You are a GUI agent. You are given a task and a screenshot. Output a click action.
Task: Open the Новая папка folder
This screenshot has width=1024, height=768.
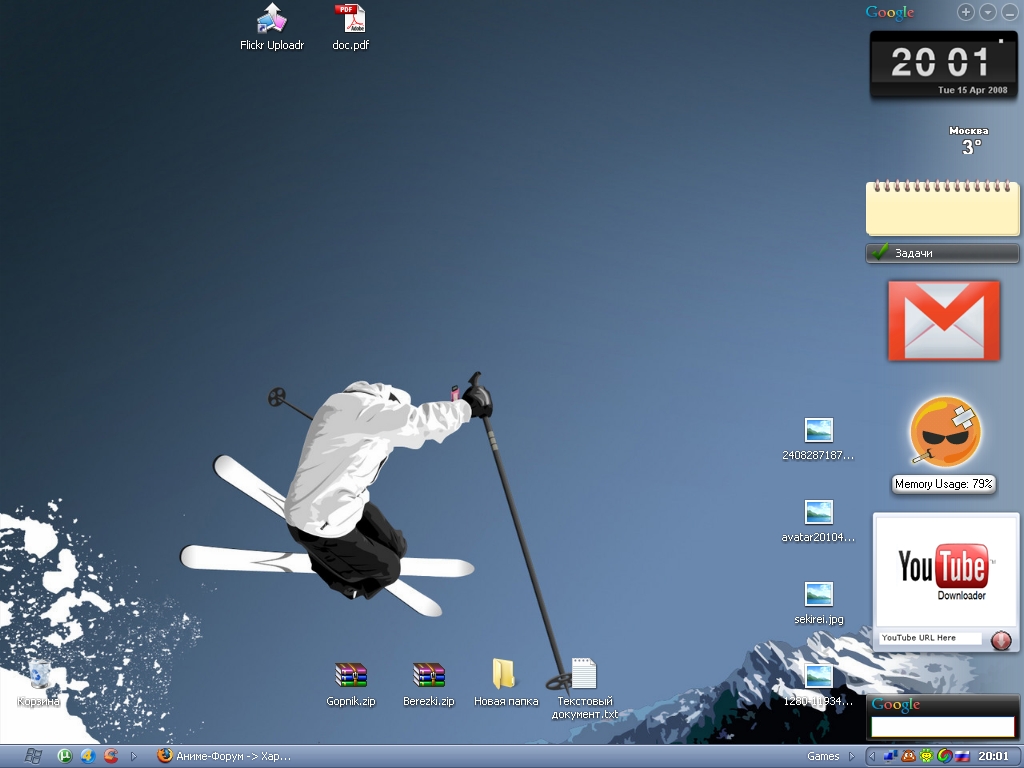pyautogui.click(x=505, y=675)
